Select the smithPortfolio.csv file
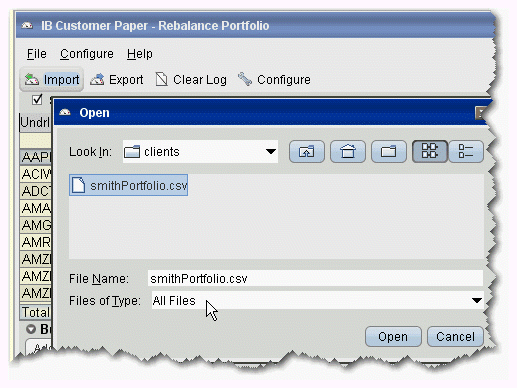 129,185
